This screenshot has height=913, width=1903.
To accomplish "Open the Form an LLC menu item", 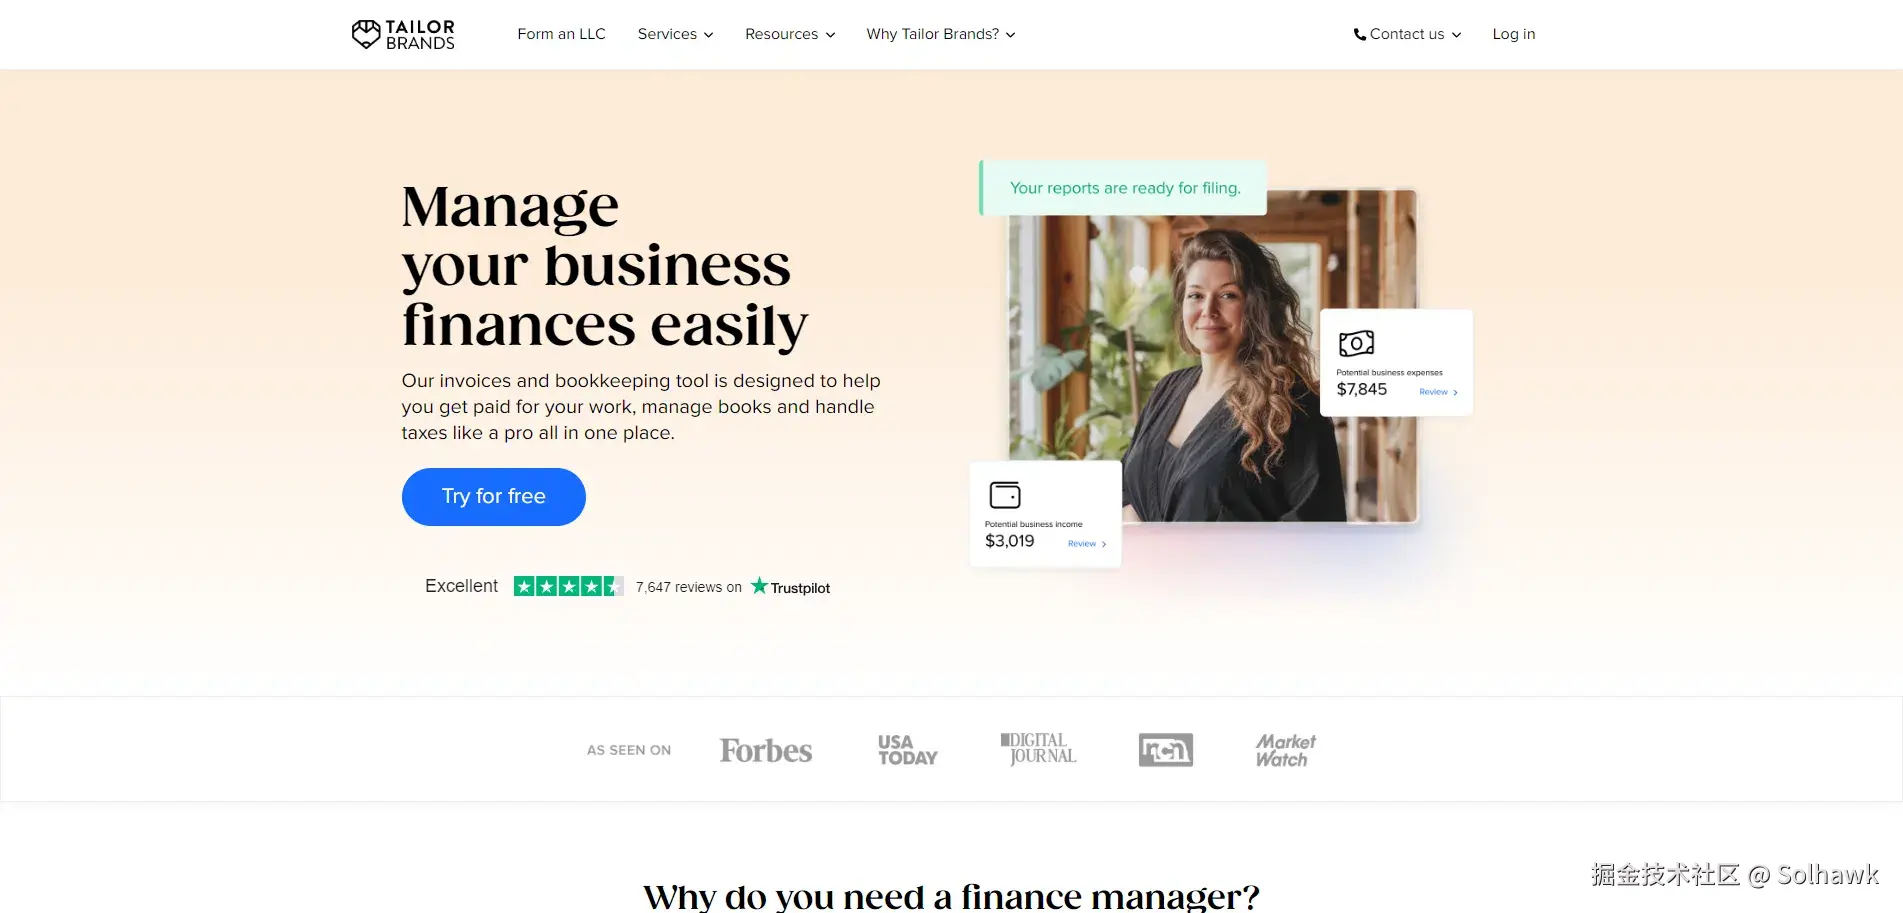I will click(561, 34).
